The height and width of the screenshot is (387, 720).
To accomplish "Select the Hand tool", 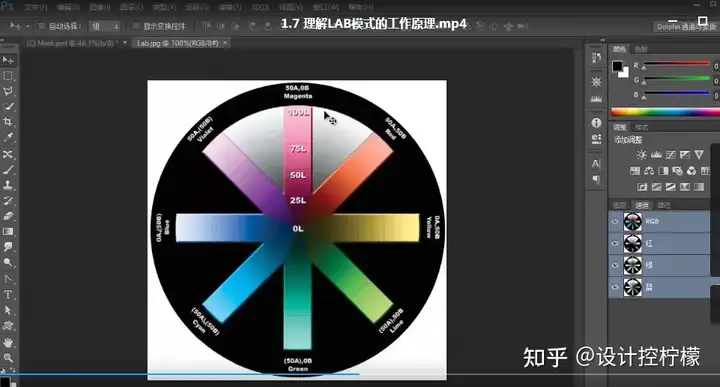I will [x=8, y=342].
